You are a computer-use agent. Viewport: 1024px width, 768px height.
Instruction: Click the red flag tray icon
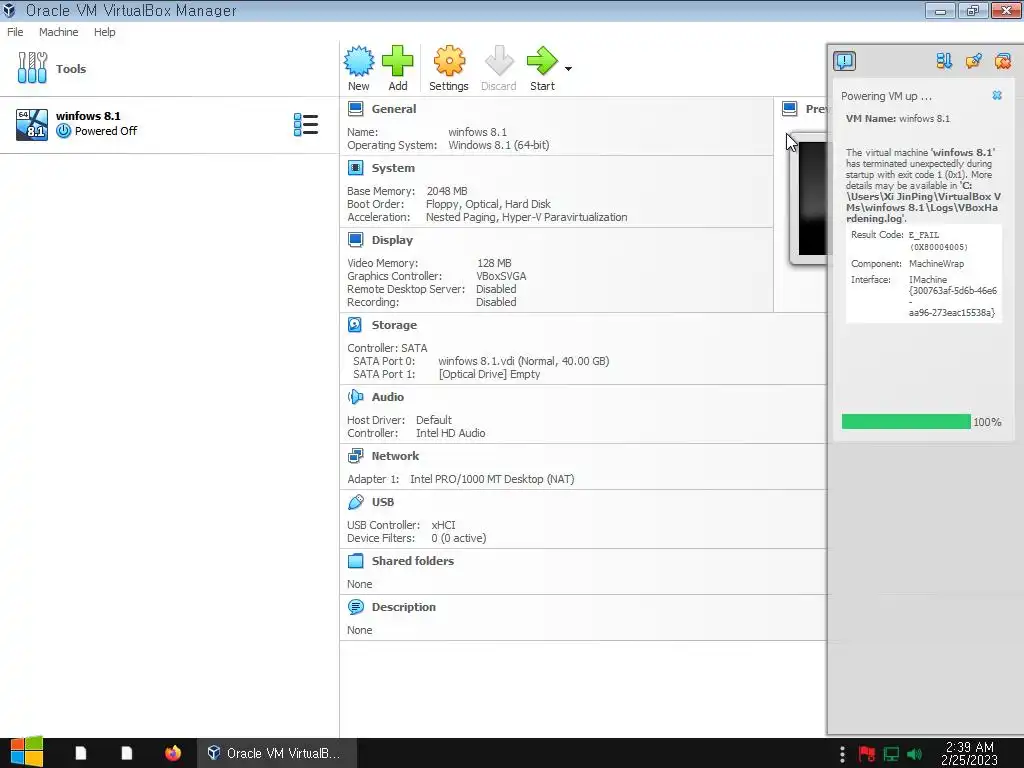click(867, 754)
